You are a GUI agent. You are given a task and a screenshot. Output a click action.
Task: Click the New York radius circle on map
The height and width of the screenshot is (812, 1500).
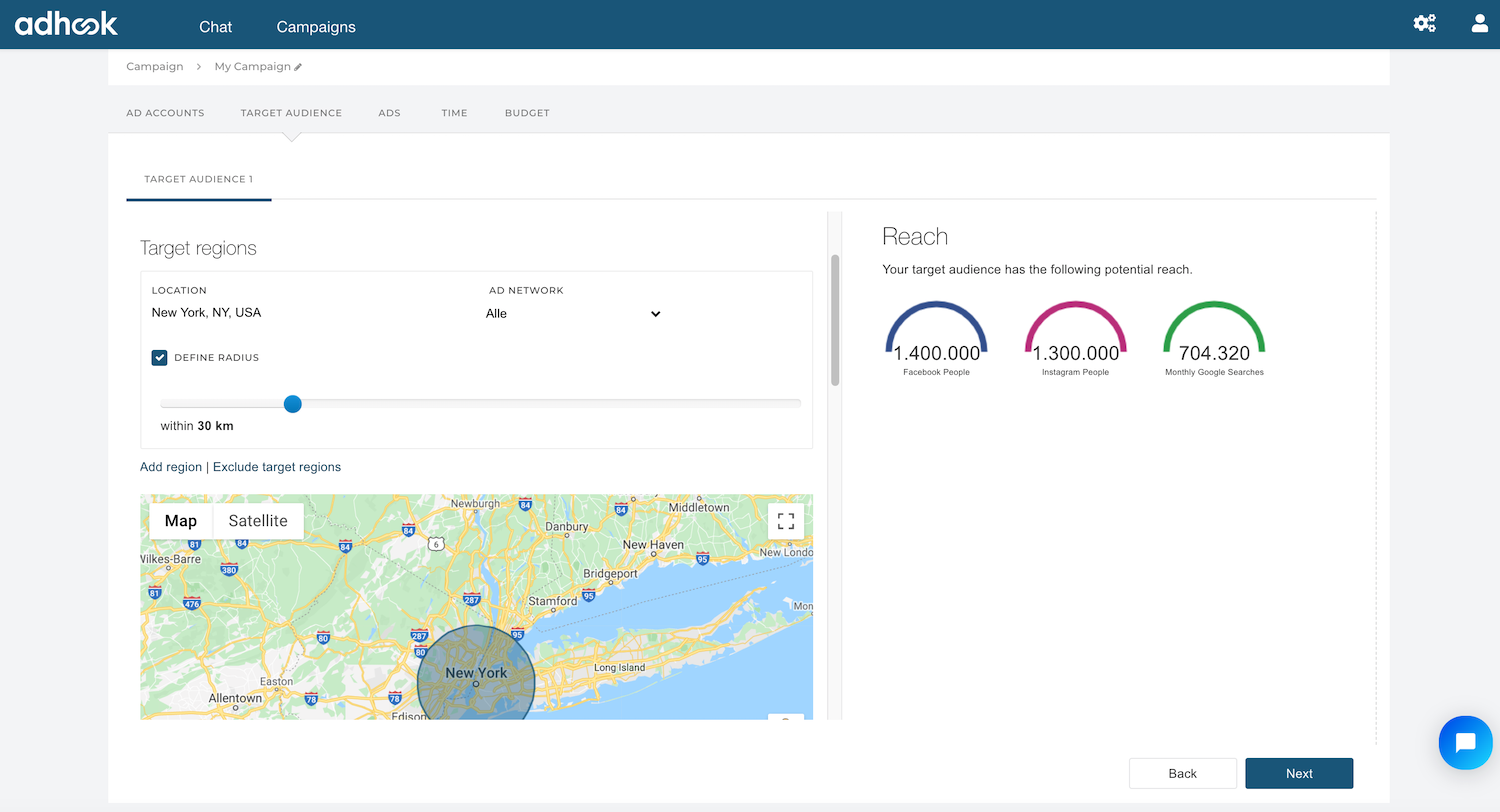(x=476, y=673)
